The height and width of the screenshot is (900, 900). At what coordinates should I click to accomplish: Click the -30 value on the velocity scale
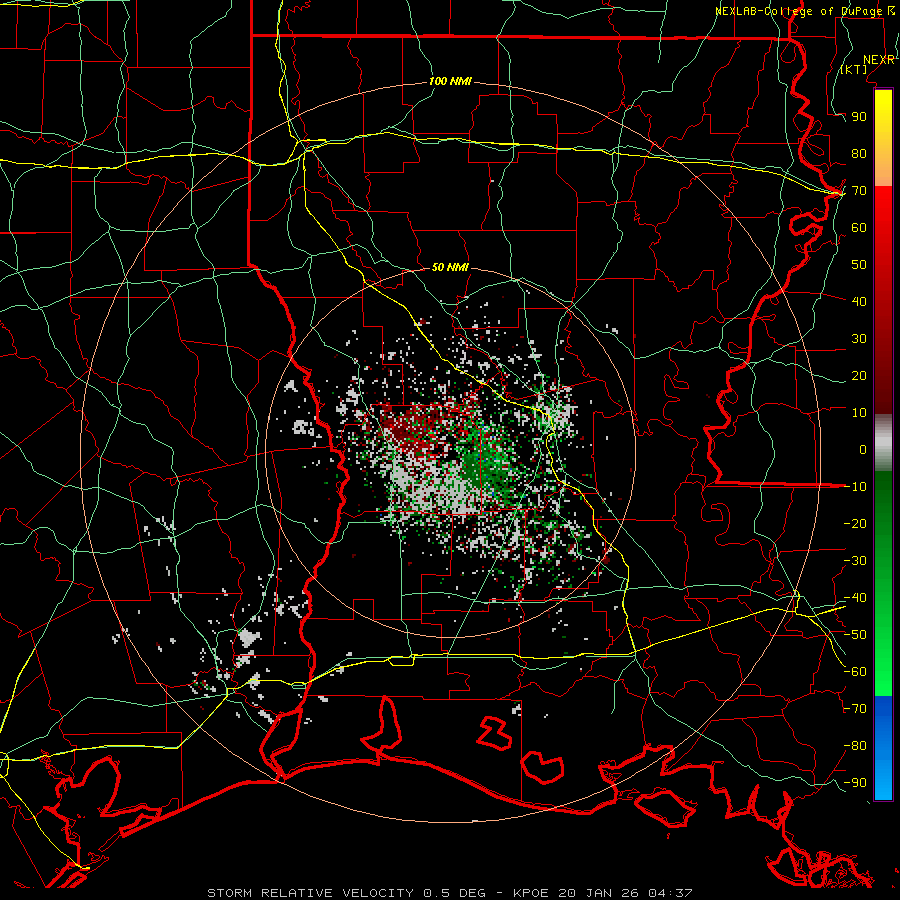pos(855,561)
